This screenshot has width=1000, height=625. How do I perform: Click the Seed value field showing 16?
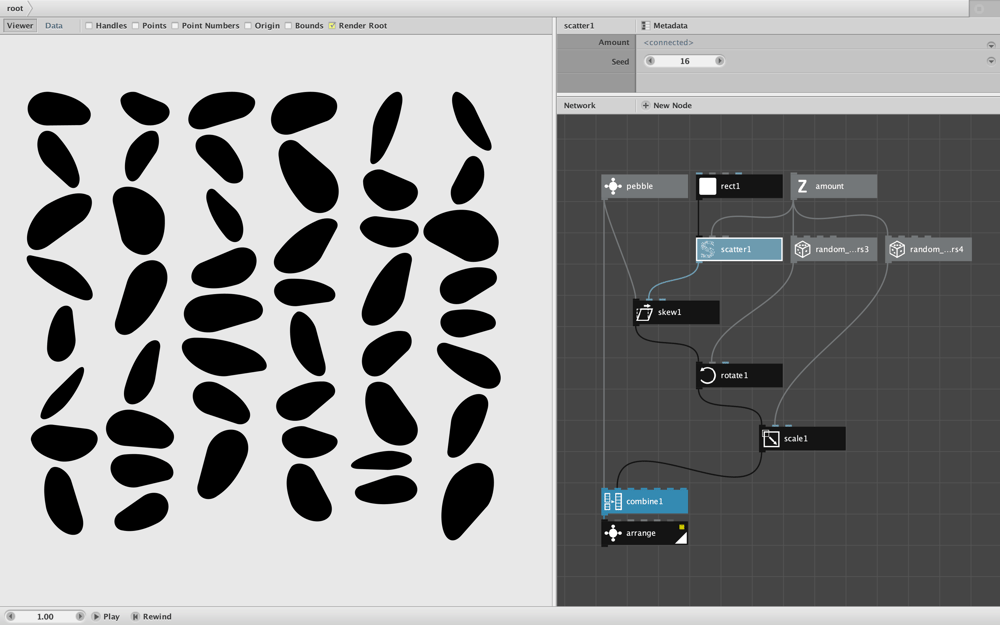pos(684,61)
